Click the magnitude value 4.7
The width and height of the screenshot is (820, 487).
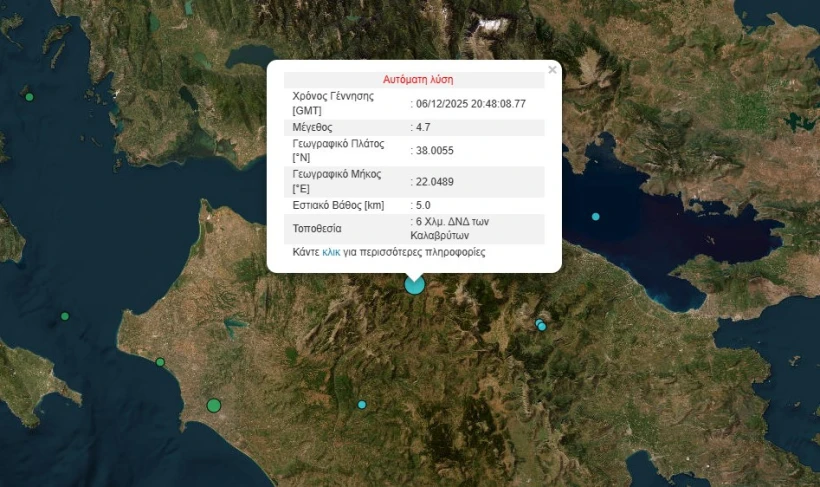click(x=423, y=127)
